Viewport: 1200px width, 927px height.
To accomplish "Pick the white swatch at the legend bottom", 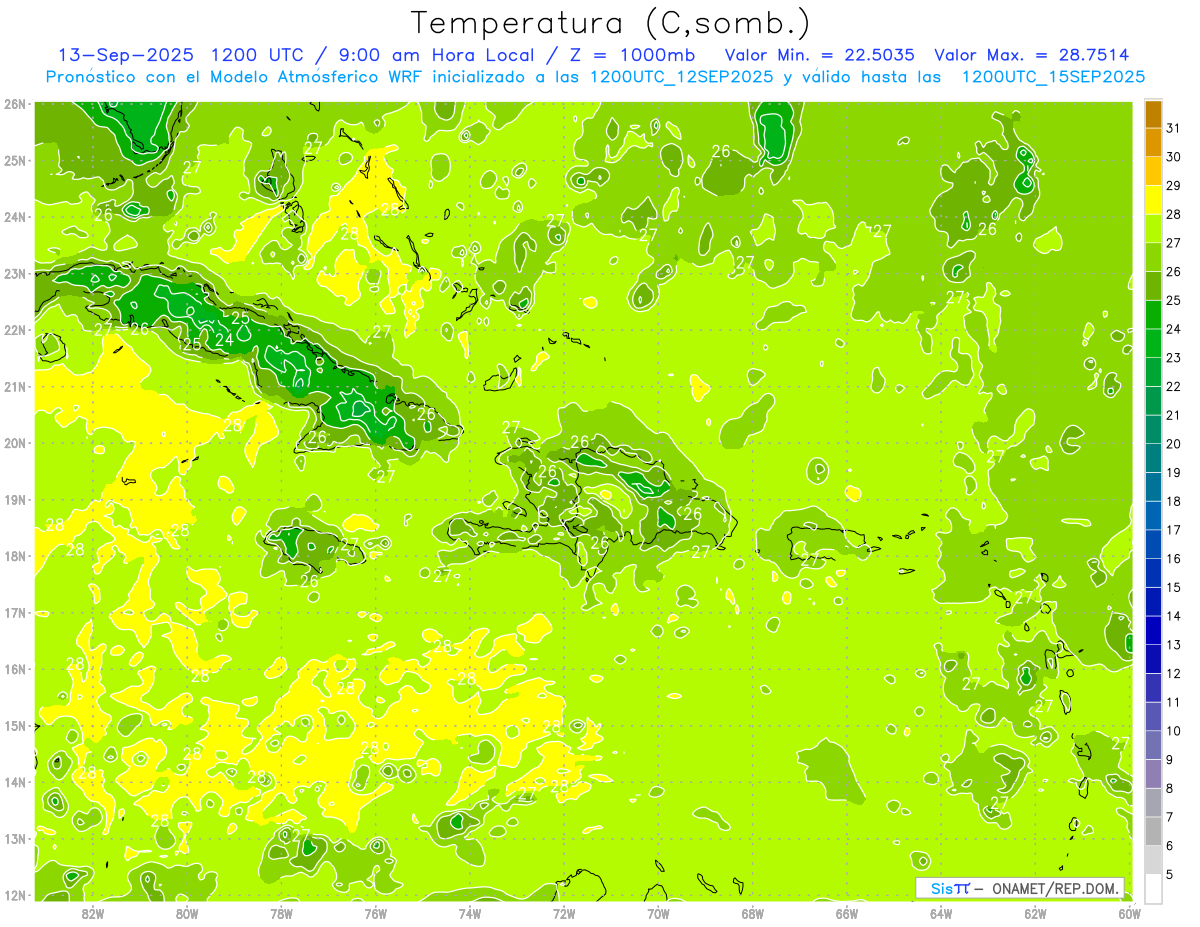I will coord(1153,888).
